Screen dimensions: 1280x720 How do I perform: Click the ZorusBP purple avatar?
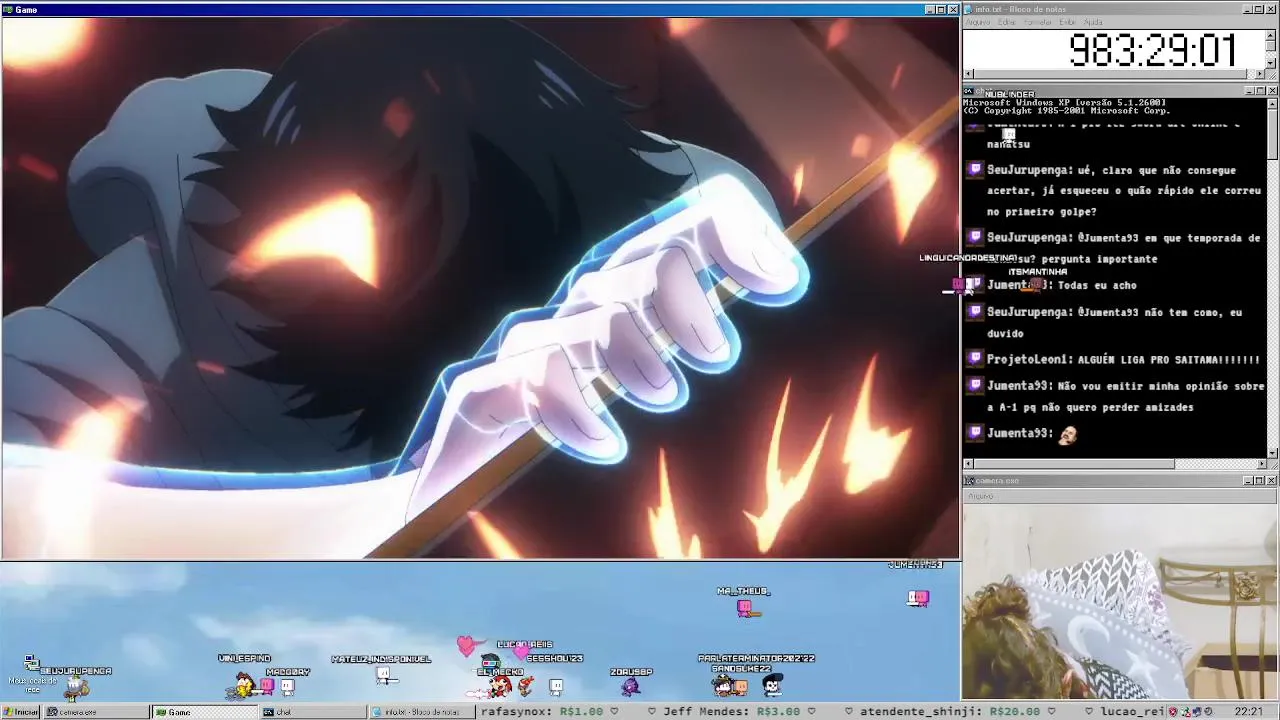[x=630, y=686]
